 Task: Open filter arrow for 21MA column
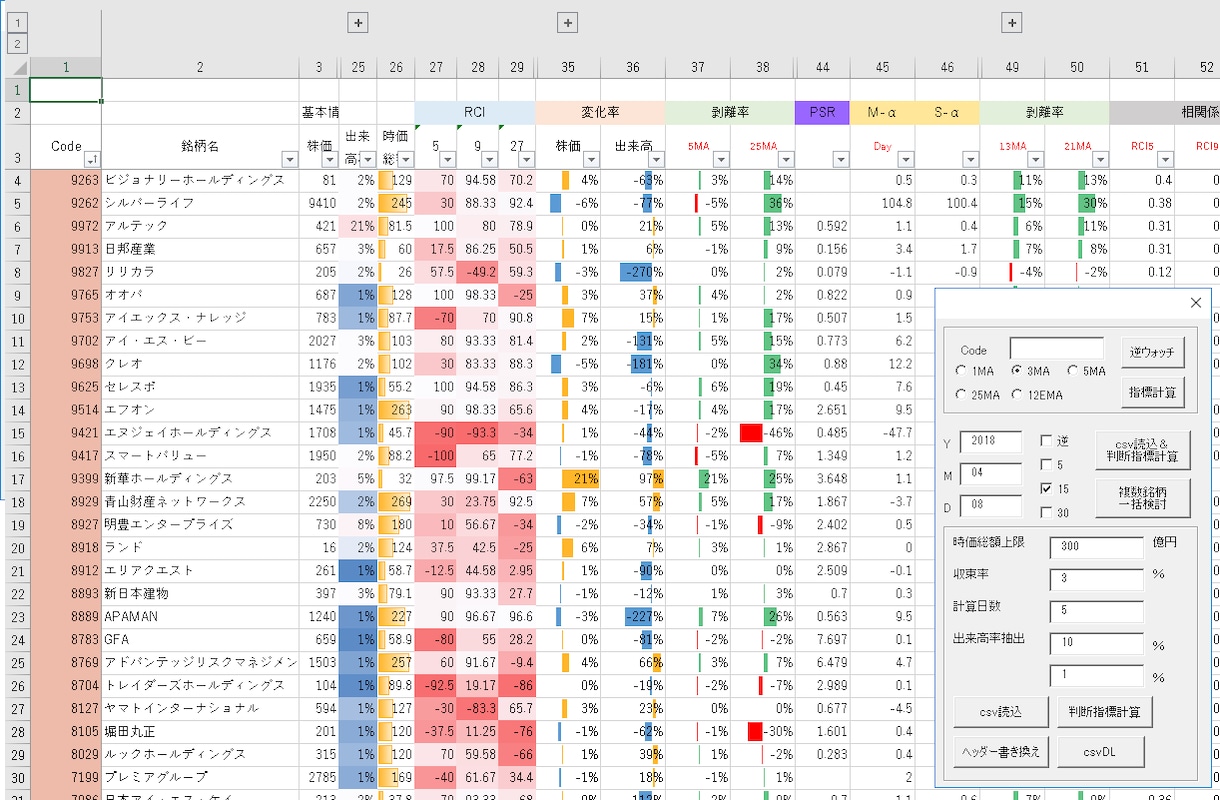click(x=1099, y=159)
